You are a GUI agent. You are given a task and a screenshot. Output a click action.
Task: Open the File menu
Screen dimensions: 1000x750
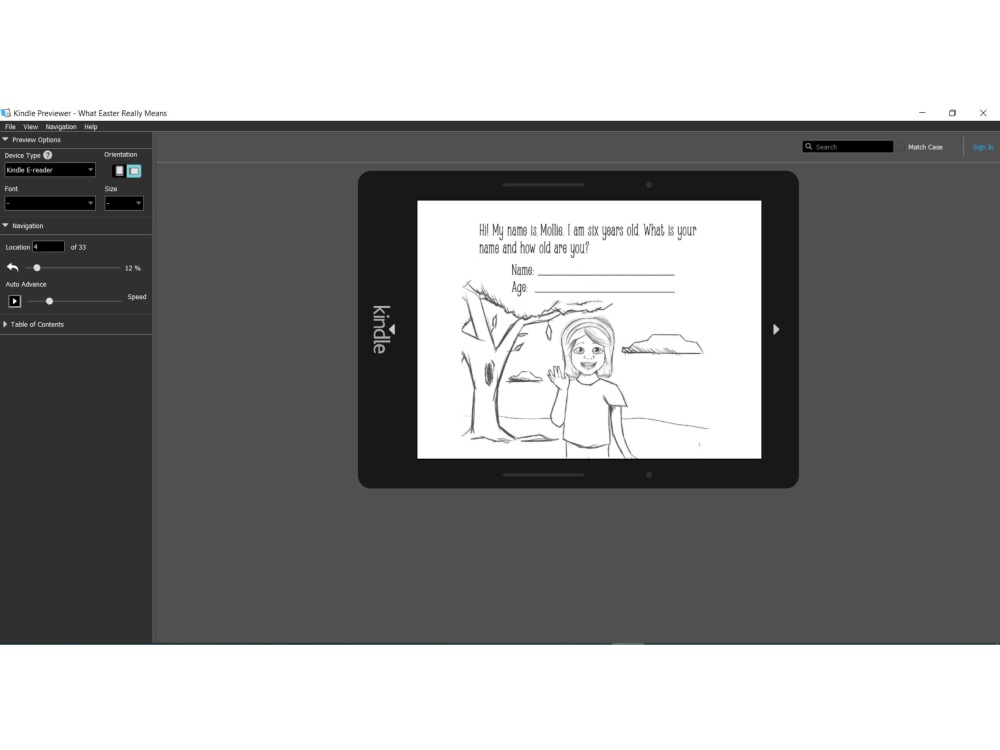tap(10, 127)
